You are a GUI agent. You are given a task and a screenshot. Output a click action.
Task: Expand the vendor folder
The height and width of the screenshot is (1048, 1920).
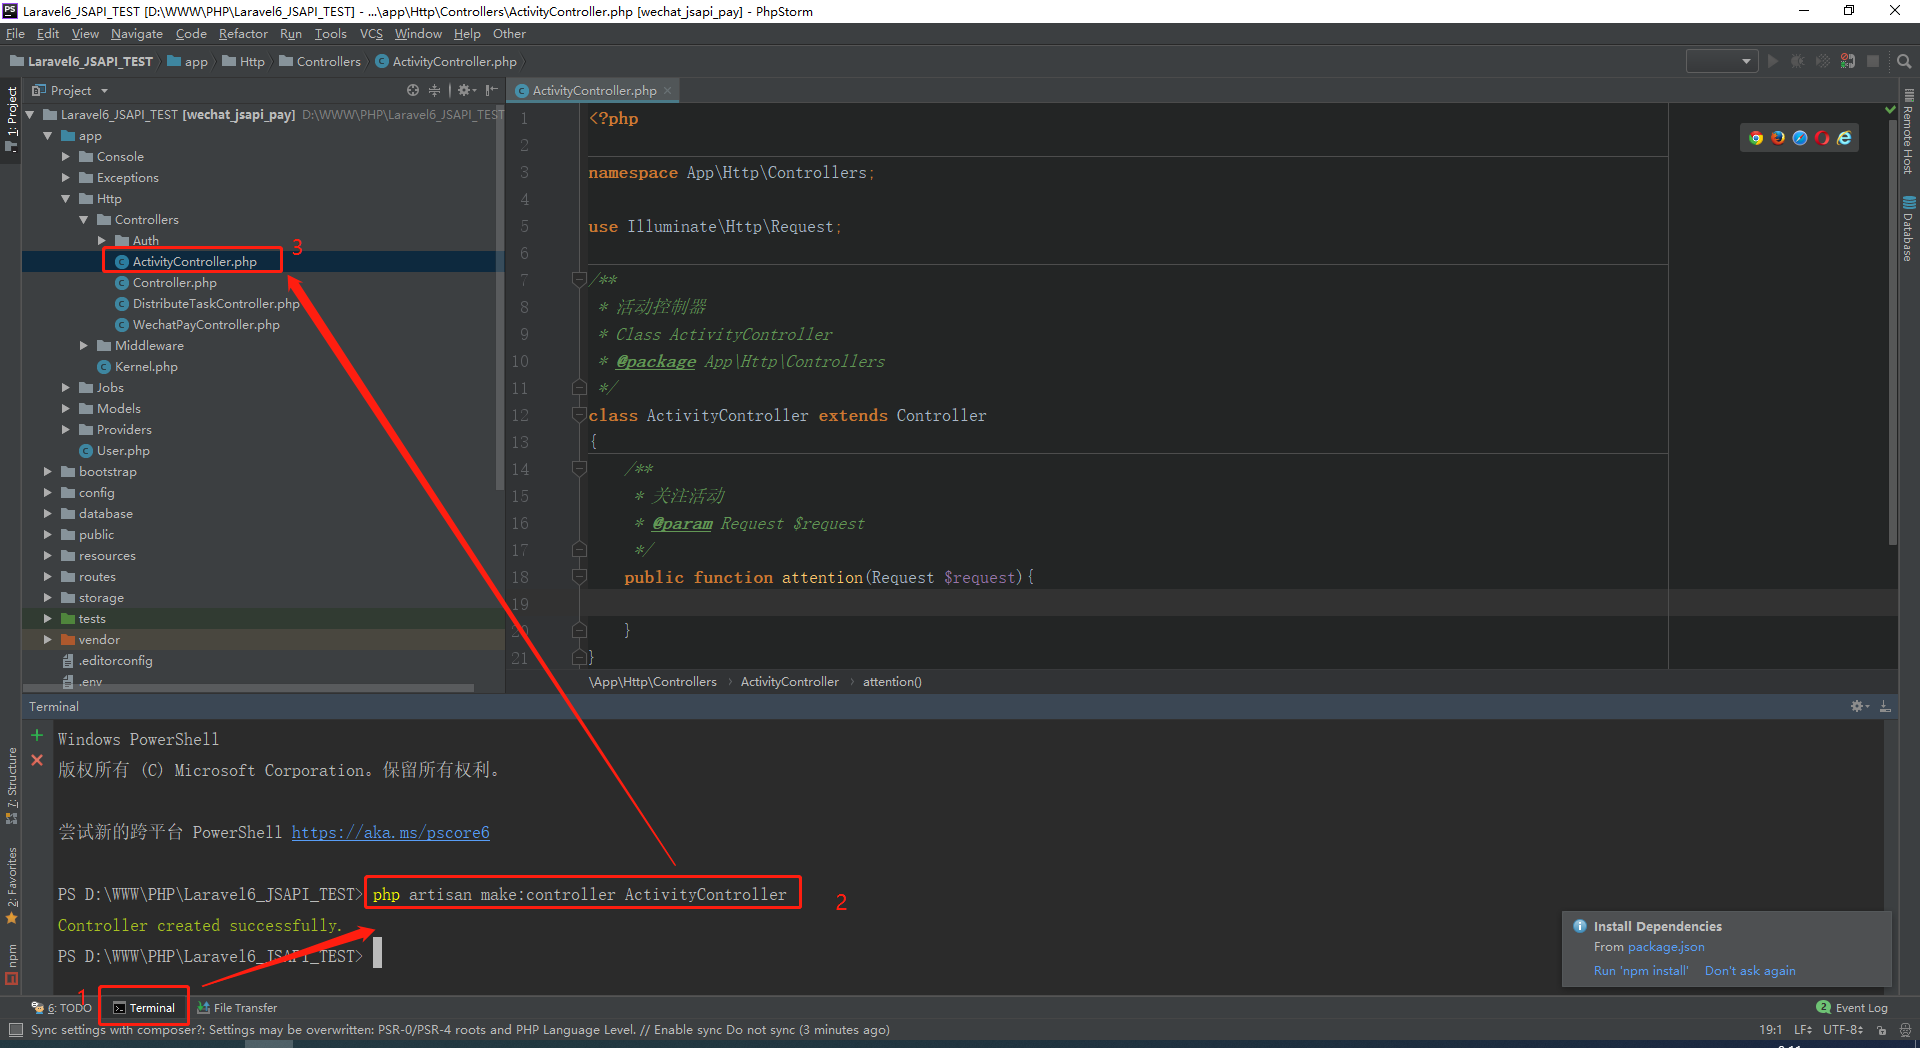(47, 640)
